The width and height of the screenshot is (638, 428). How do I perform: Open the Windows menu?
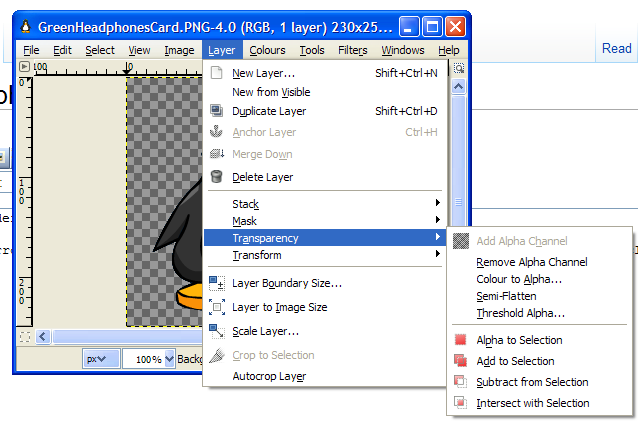pyautogui.click(x=403, y=50)
